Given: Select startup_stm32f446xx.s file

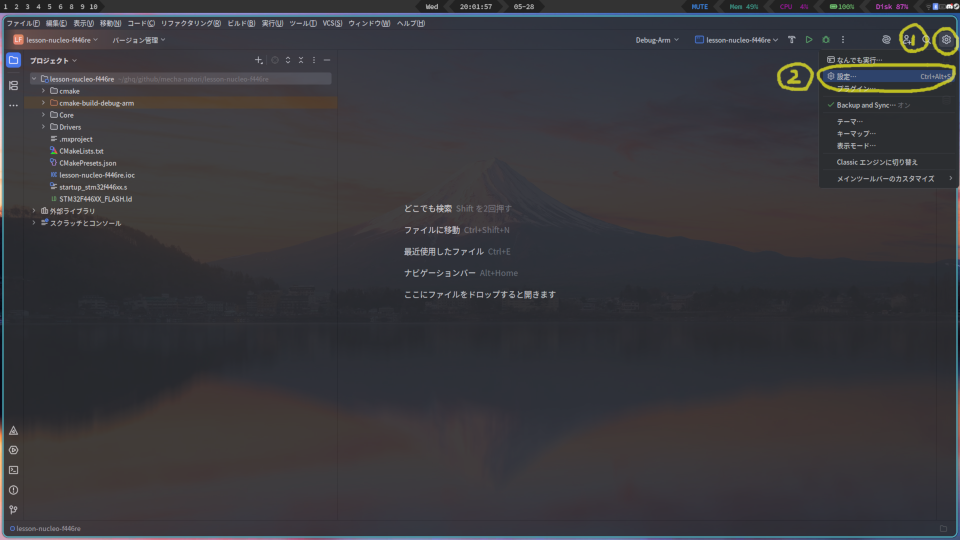Looking at the screenshot, I should tap(93, 187).
